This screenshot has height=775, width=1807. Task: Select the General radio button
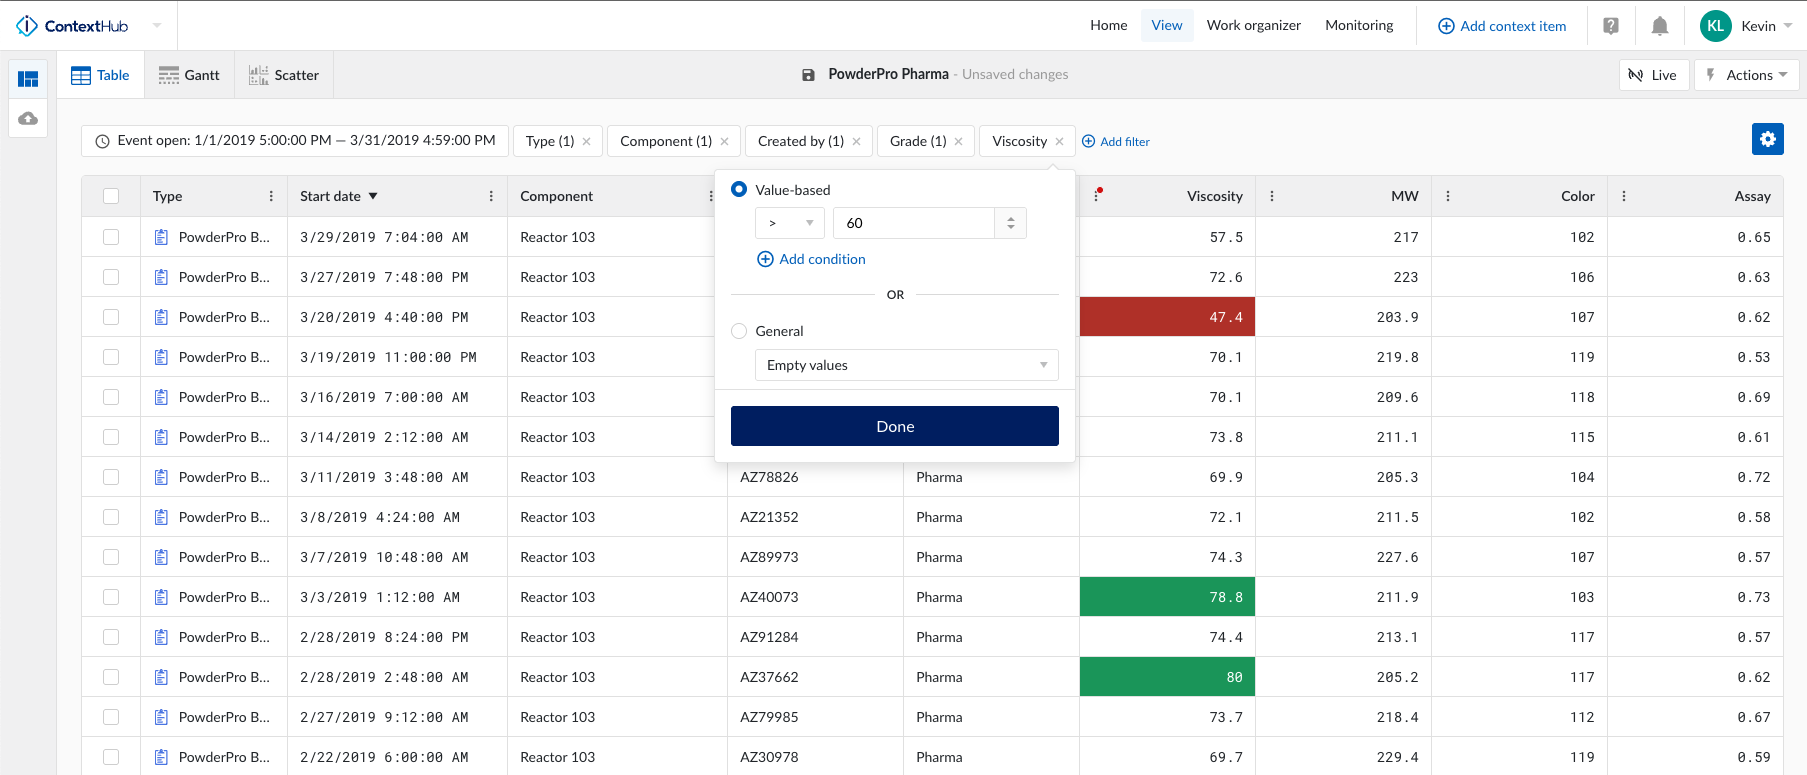(739, 331)
